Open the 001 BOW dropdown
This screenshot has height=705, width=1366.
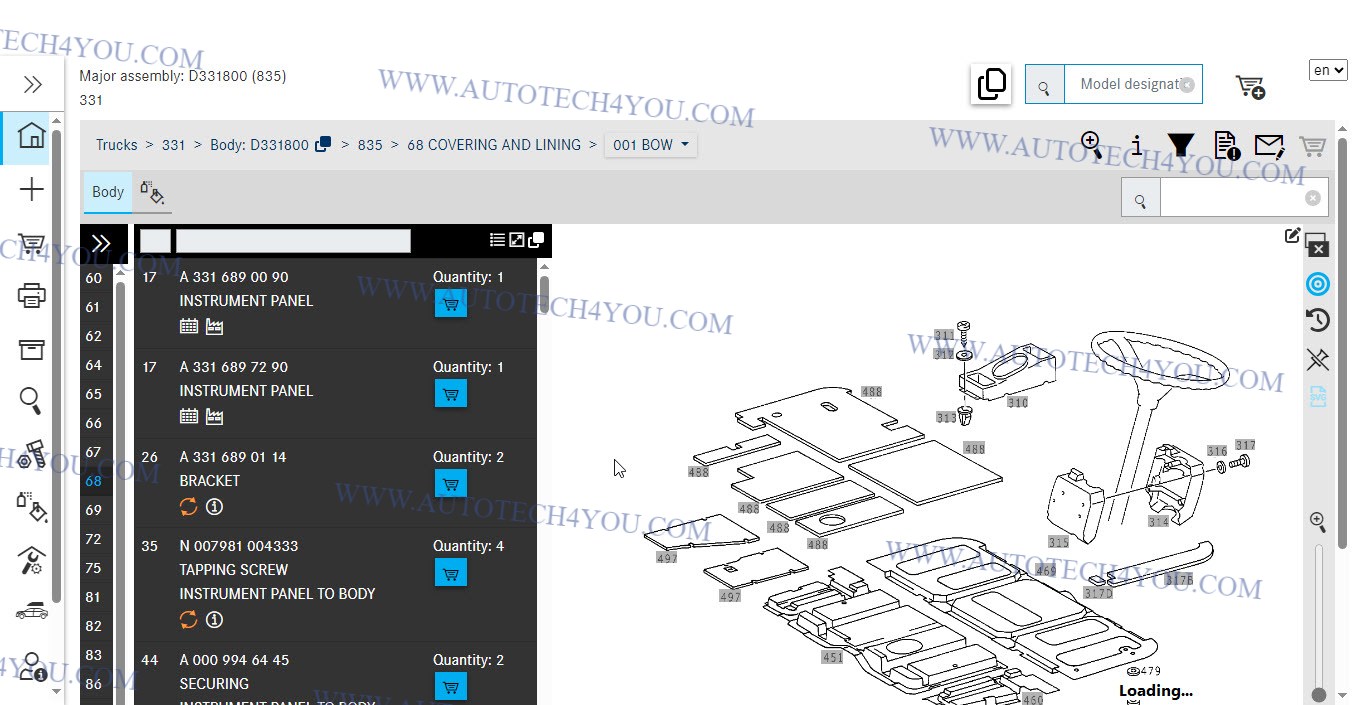tap(651, 145)
